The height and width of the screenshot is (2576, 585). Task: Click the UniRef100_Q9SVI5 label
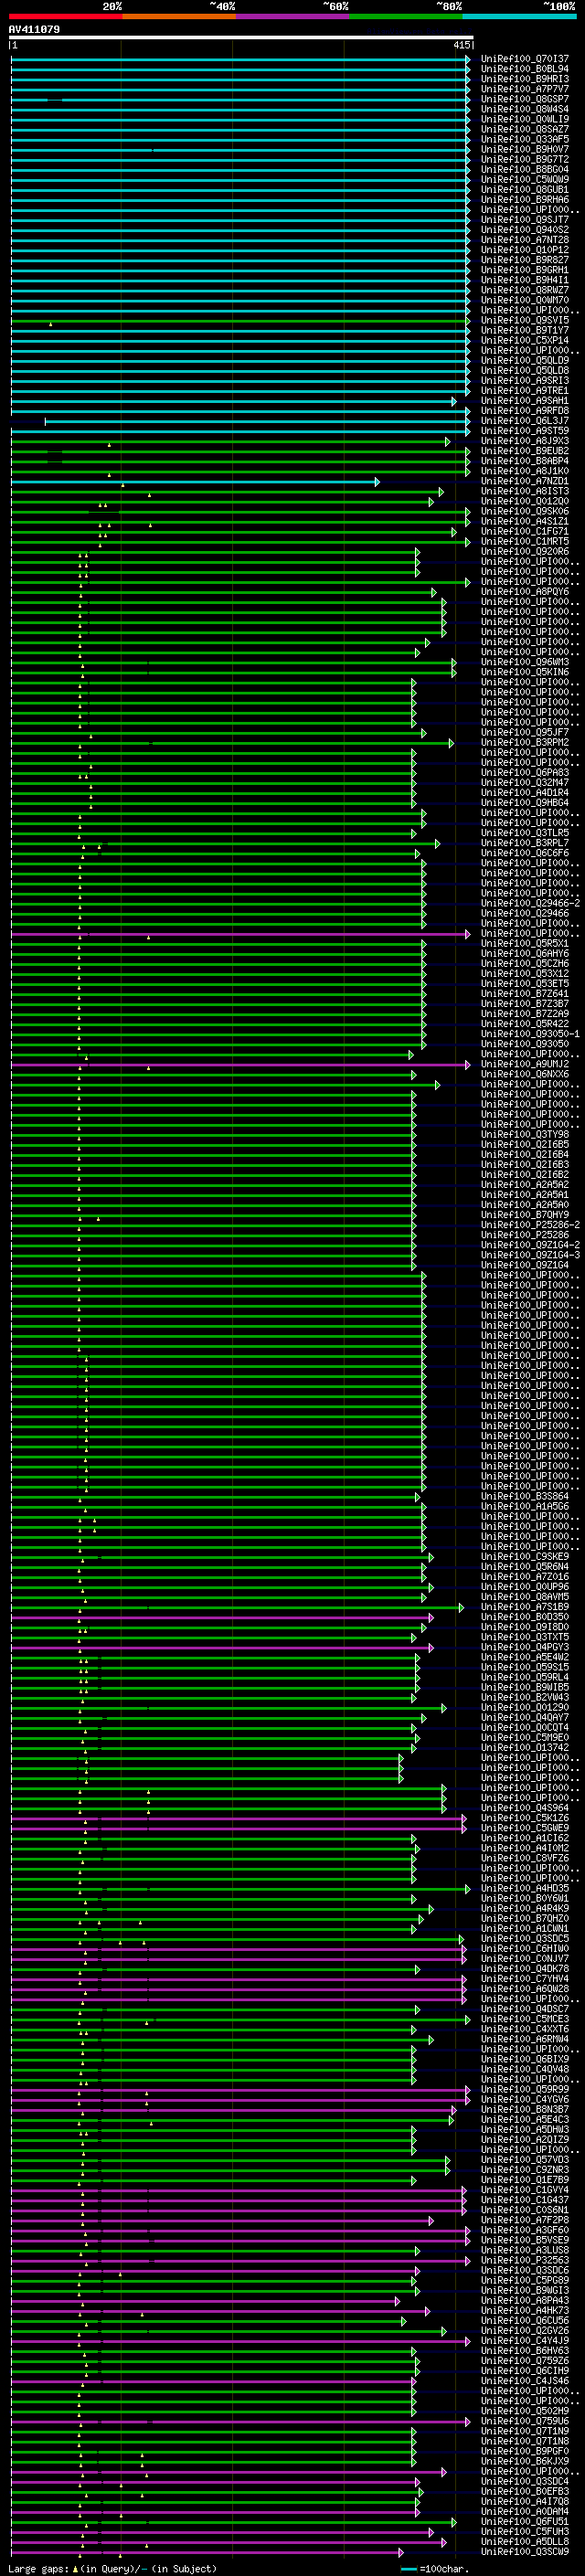[x=525, y=320]
